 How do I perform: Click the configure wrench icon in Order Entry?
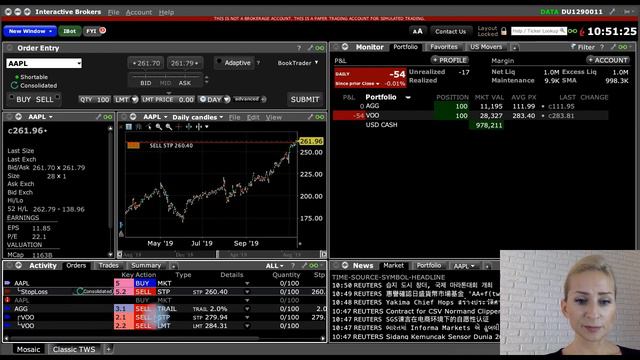pyautogui.click(x=310, y=48)
